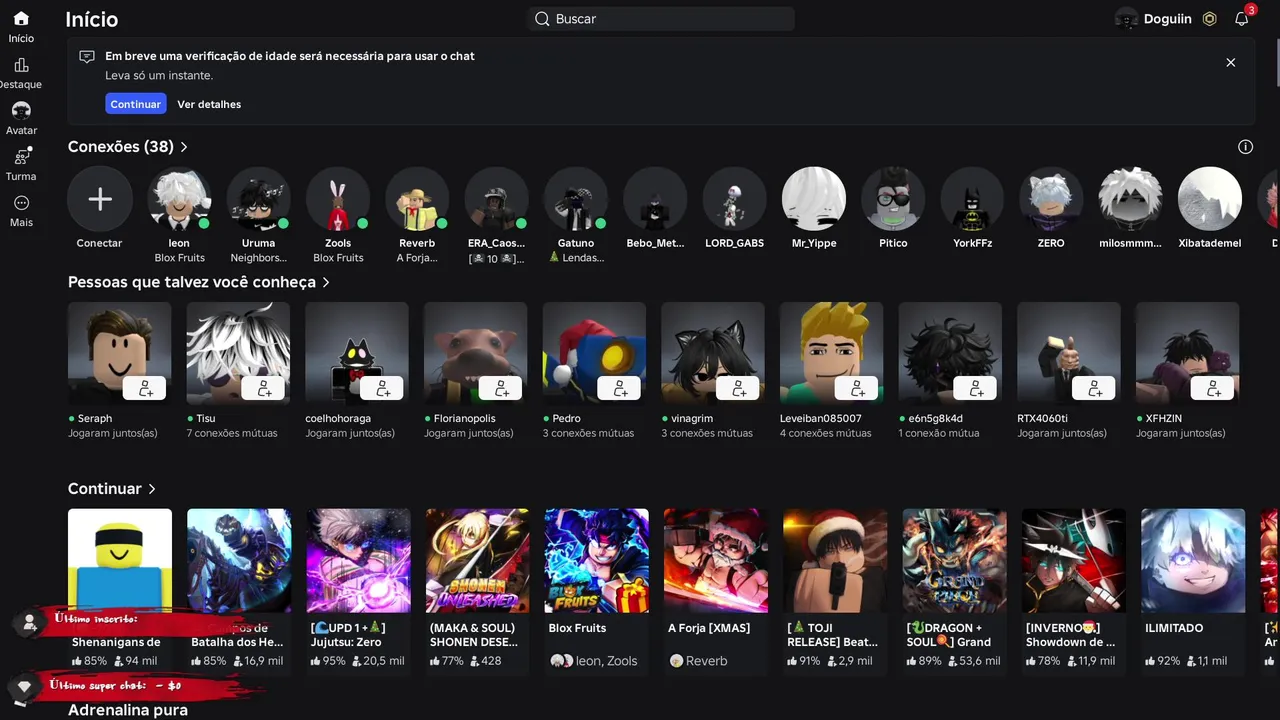
Task: Open the Jujutsu: Zero game thumbnail
Action: point(358,561)
